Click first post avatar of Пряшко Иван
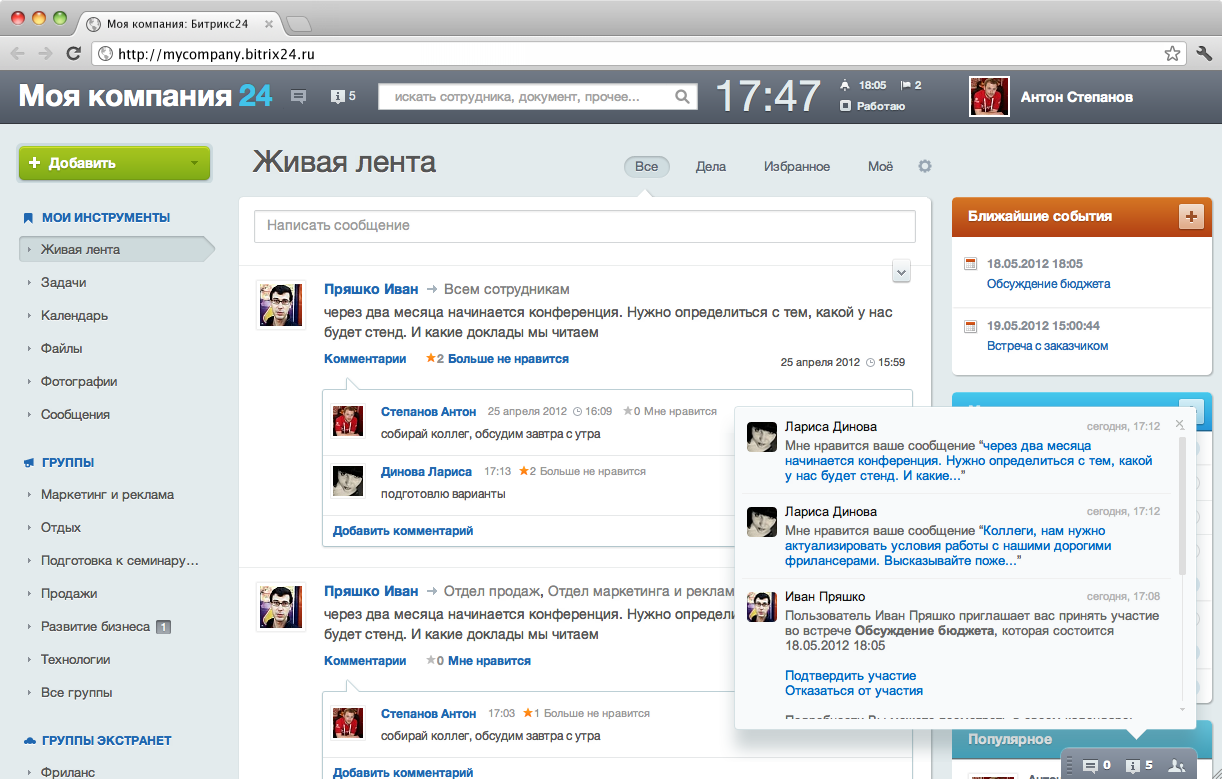 coord(281,305)
